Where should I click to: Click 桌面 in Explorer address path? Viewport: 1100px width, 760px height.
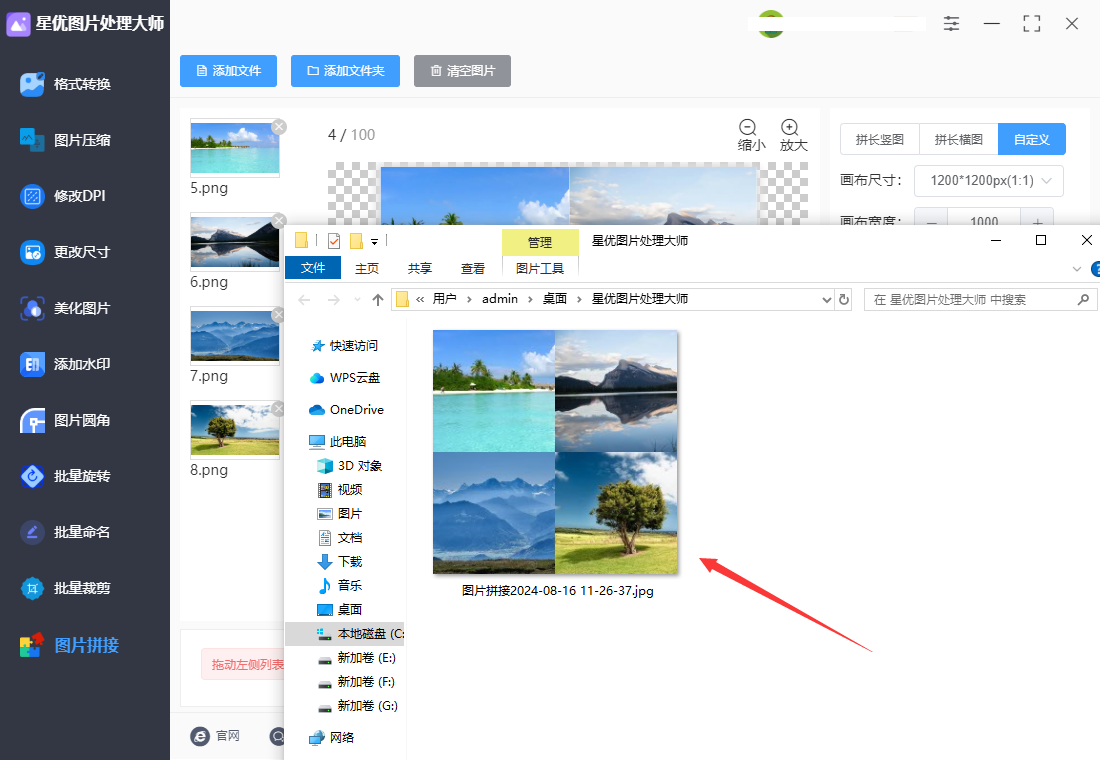point(555,299)
